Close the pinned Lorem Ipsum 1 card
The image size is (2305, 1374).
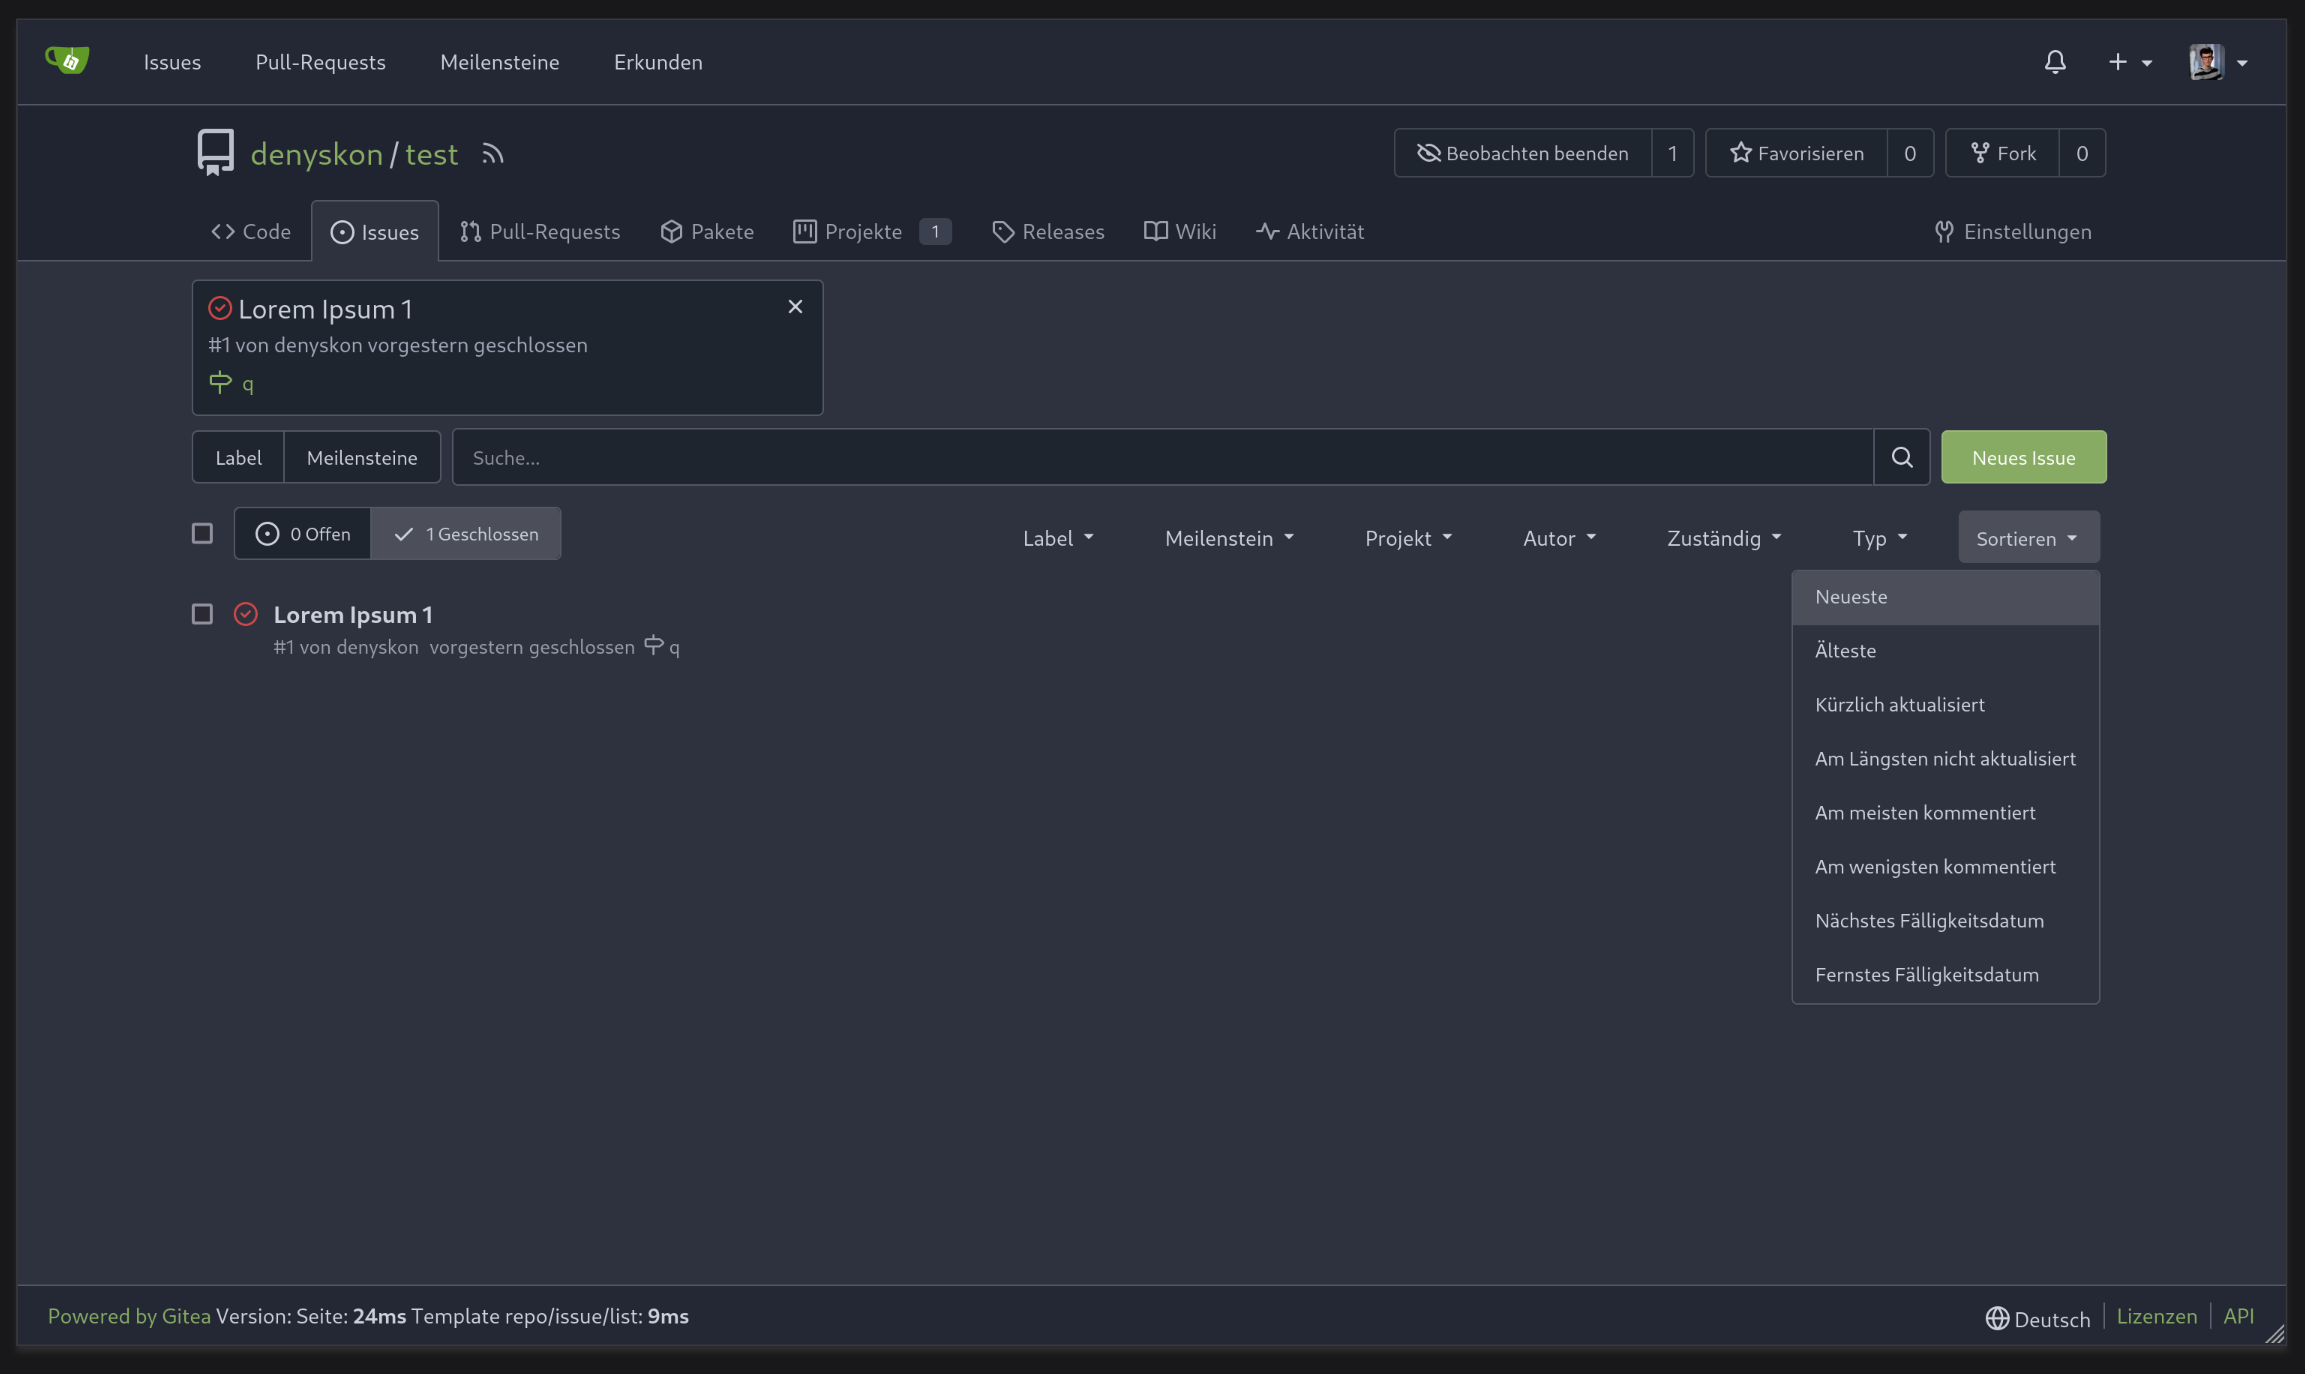795,307
